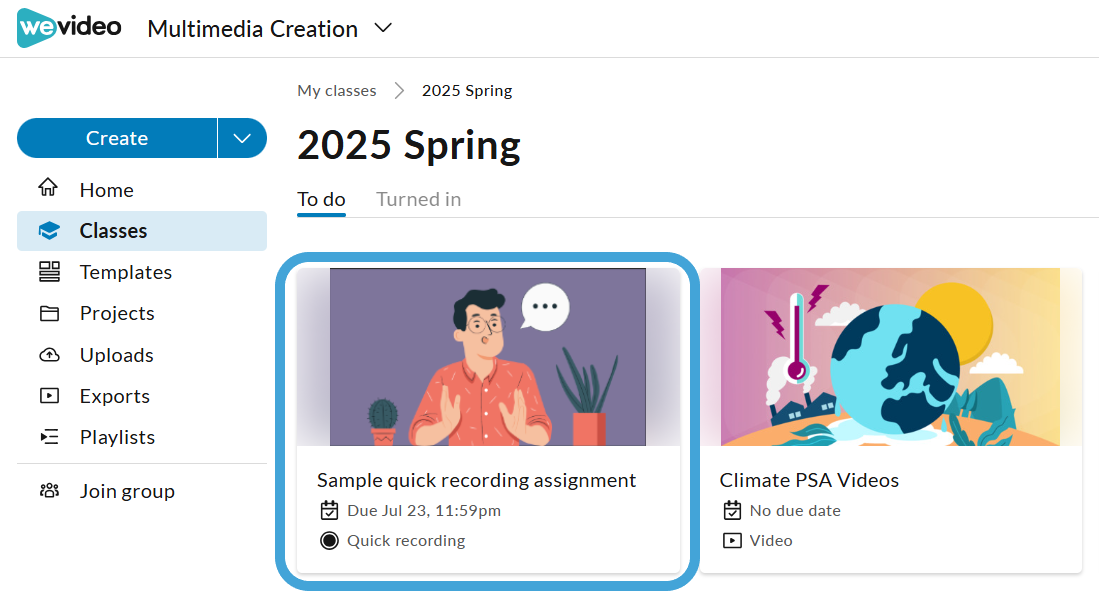Open Home via the house icon
Viewport: 1099px width, 596px height.
48,187
